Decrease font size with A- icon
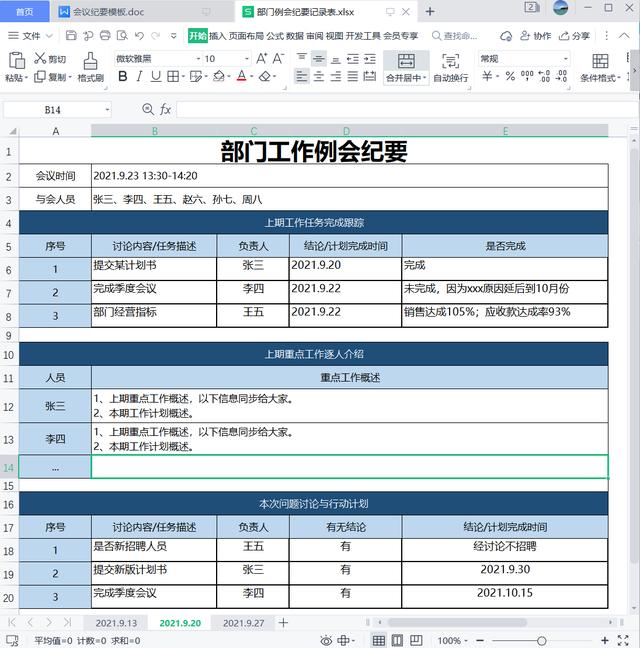 pos(278,59)
